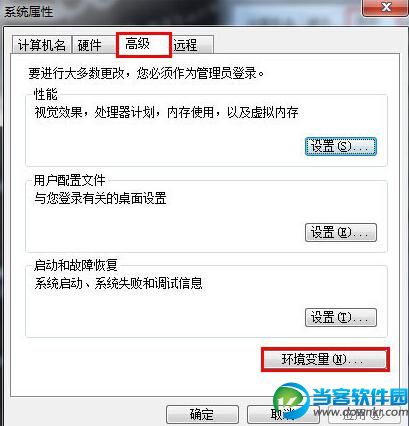409x426 pixels.
Task: Open performance 设置(S) button
Action: [341, 146]
